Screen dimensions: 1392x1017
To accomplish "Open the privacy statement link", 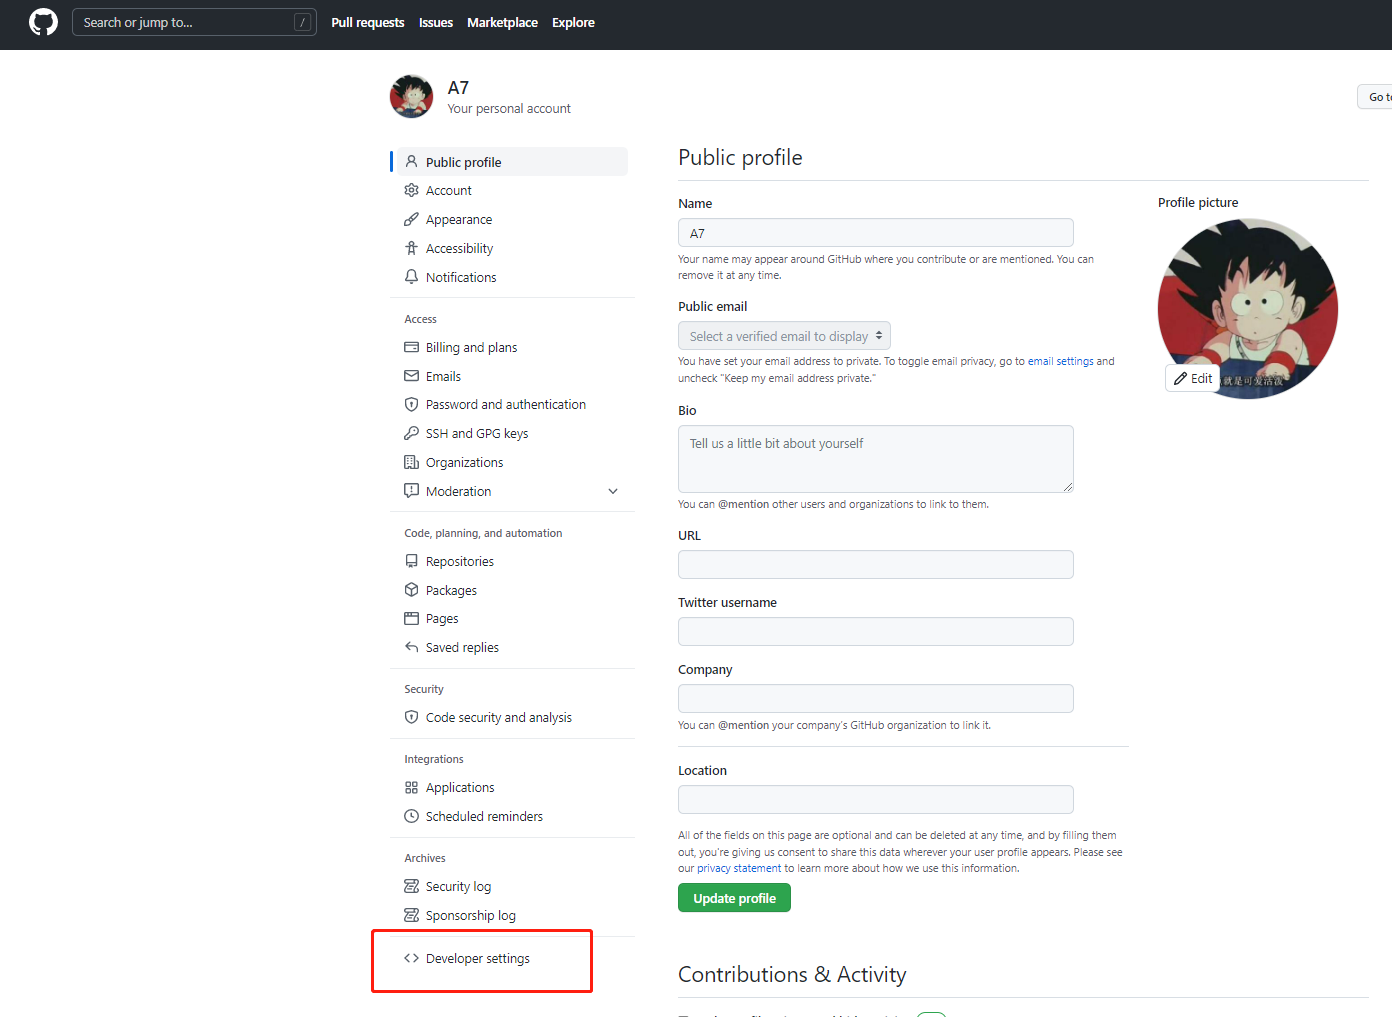I will point(739,868).
